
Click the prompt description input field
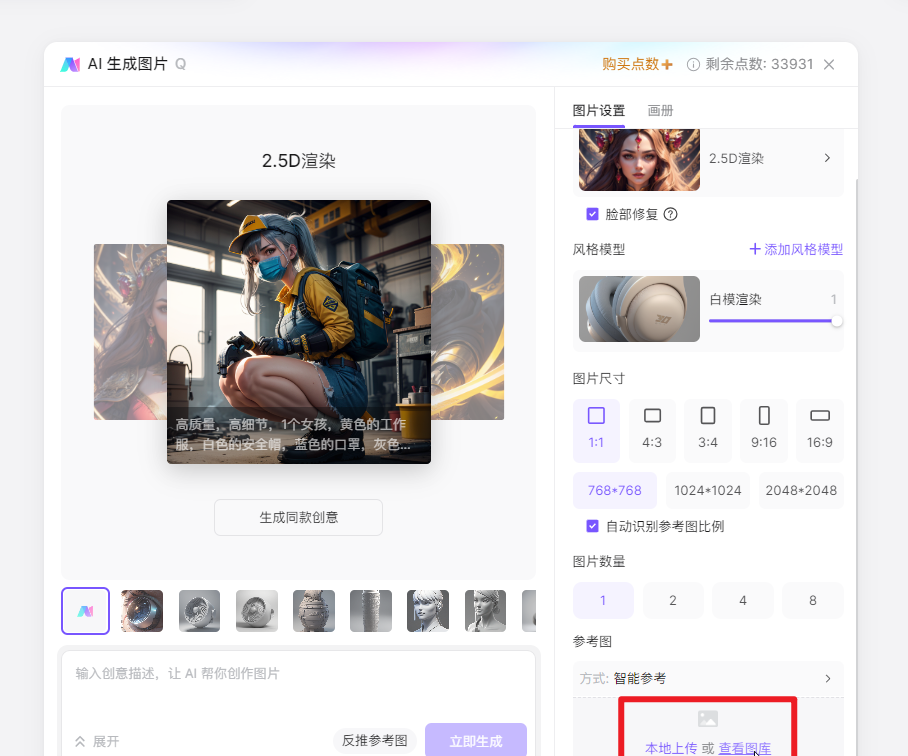click(298, 687)
